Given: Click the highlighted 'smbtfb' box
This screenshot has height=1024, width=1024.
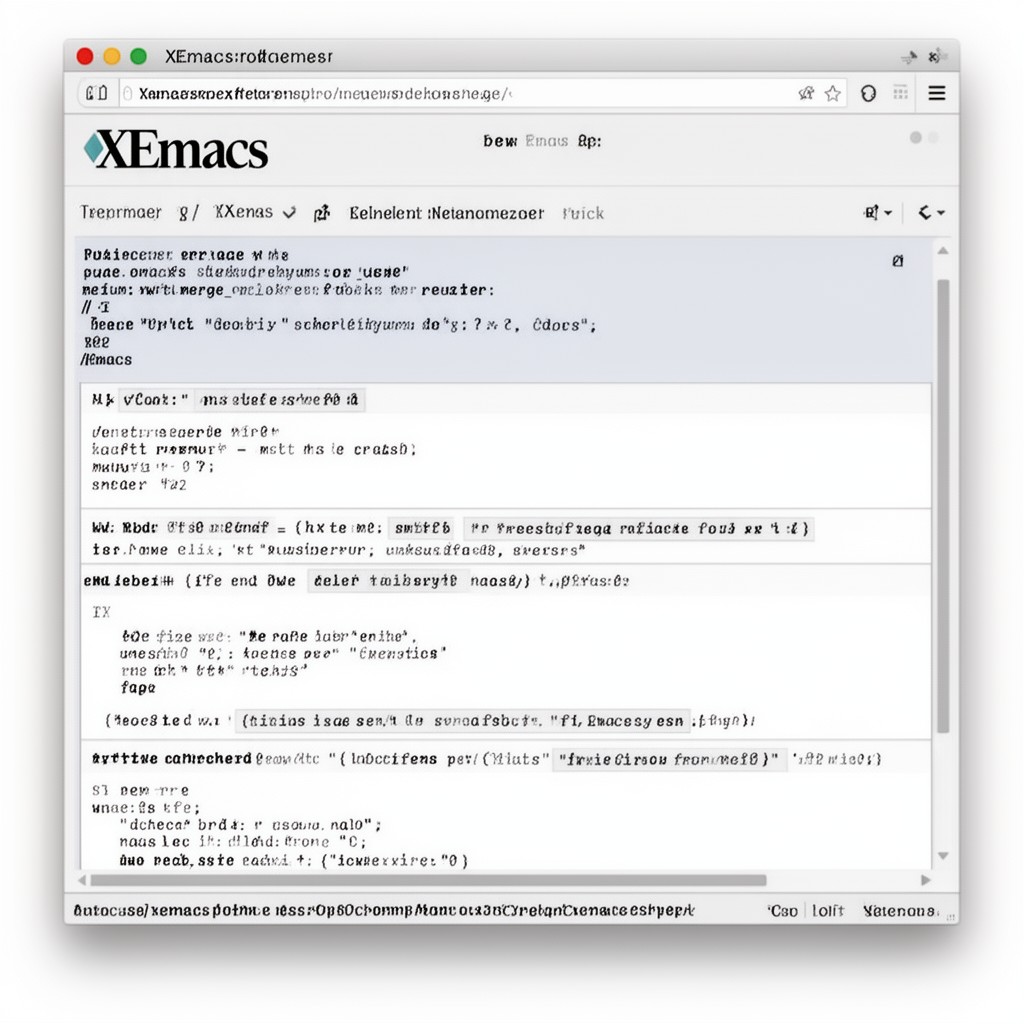Looking at the screenshot, I should pyautogui.click(x=422, y=528).
